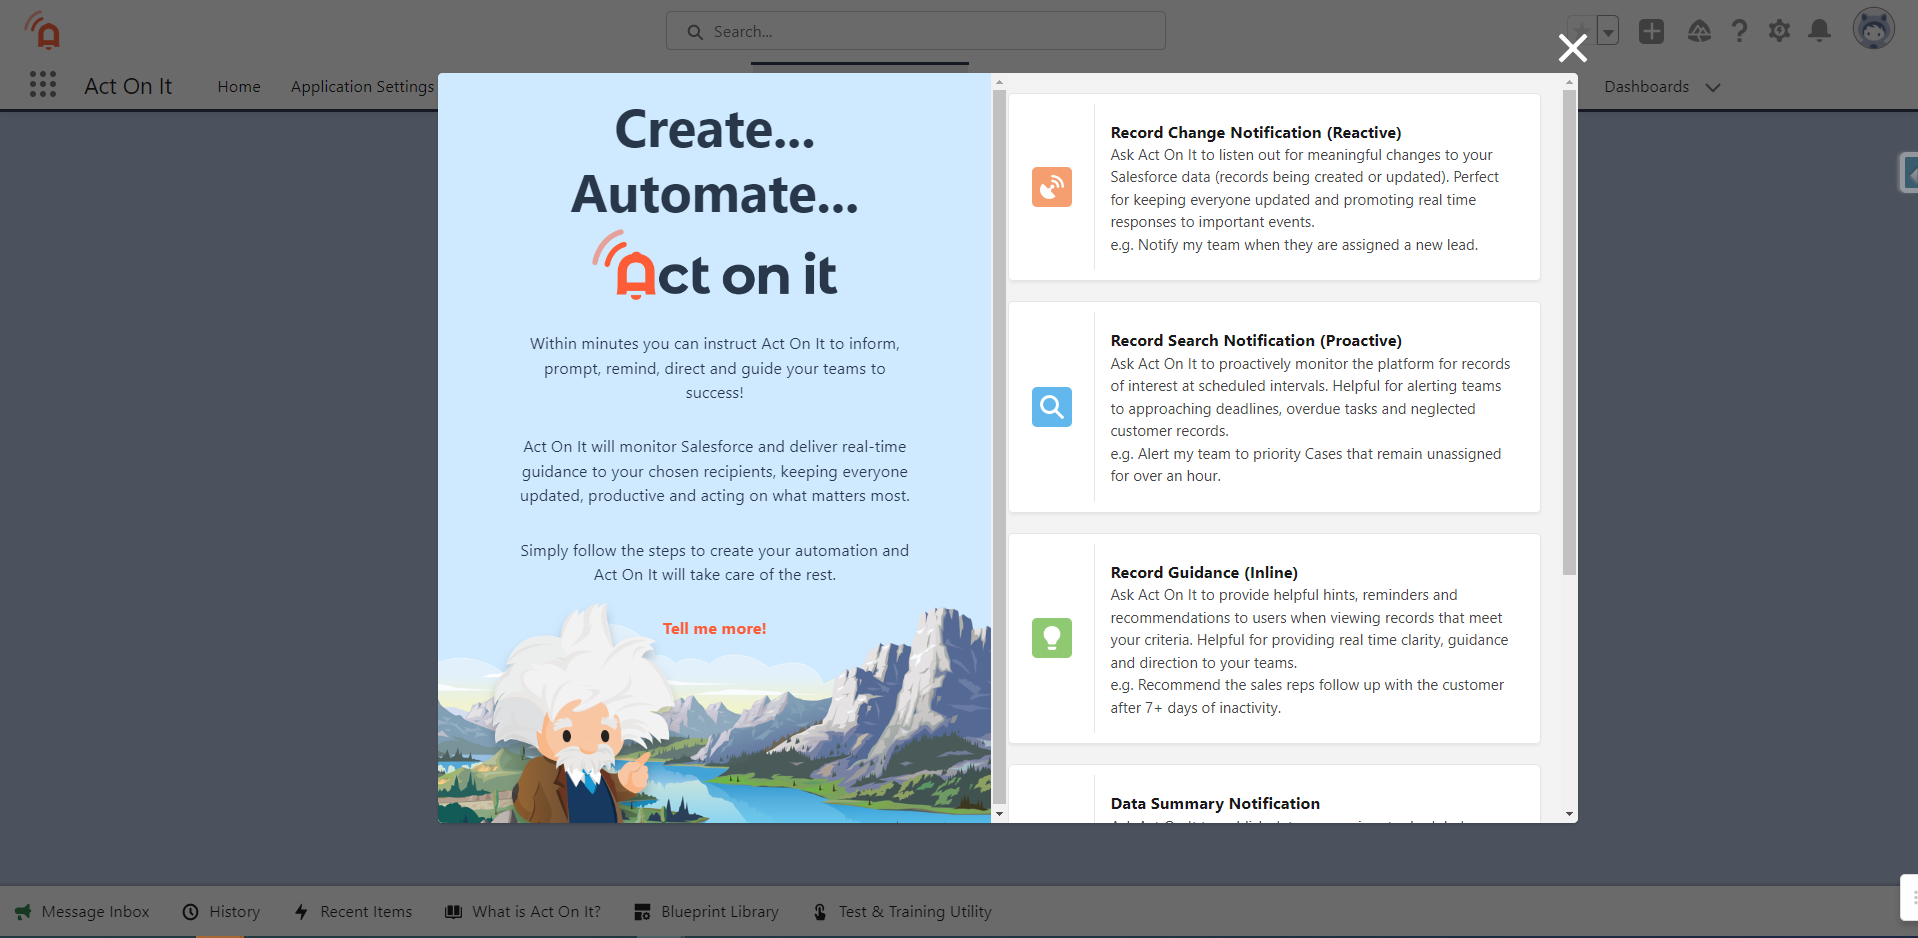The width and height of the screenshot is (1918, 938).
Task: Open Test & Training Utility
Action: point(903,912)
